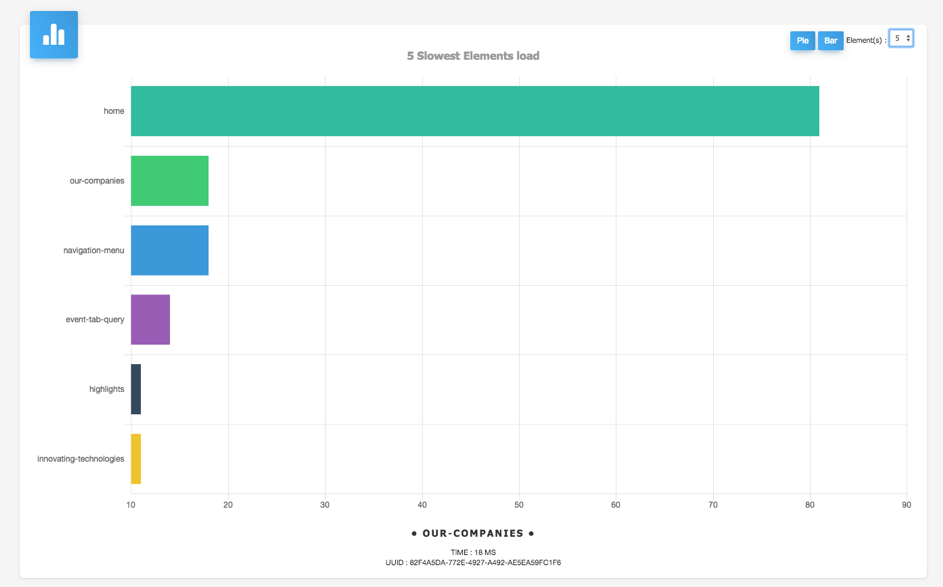Click the home axis label
This screenshot has width=943, height=587.
click(114, 111)
